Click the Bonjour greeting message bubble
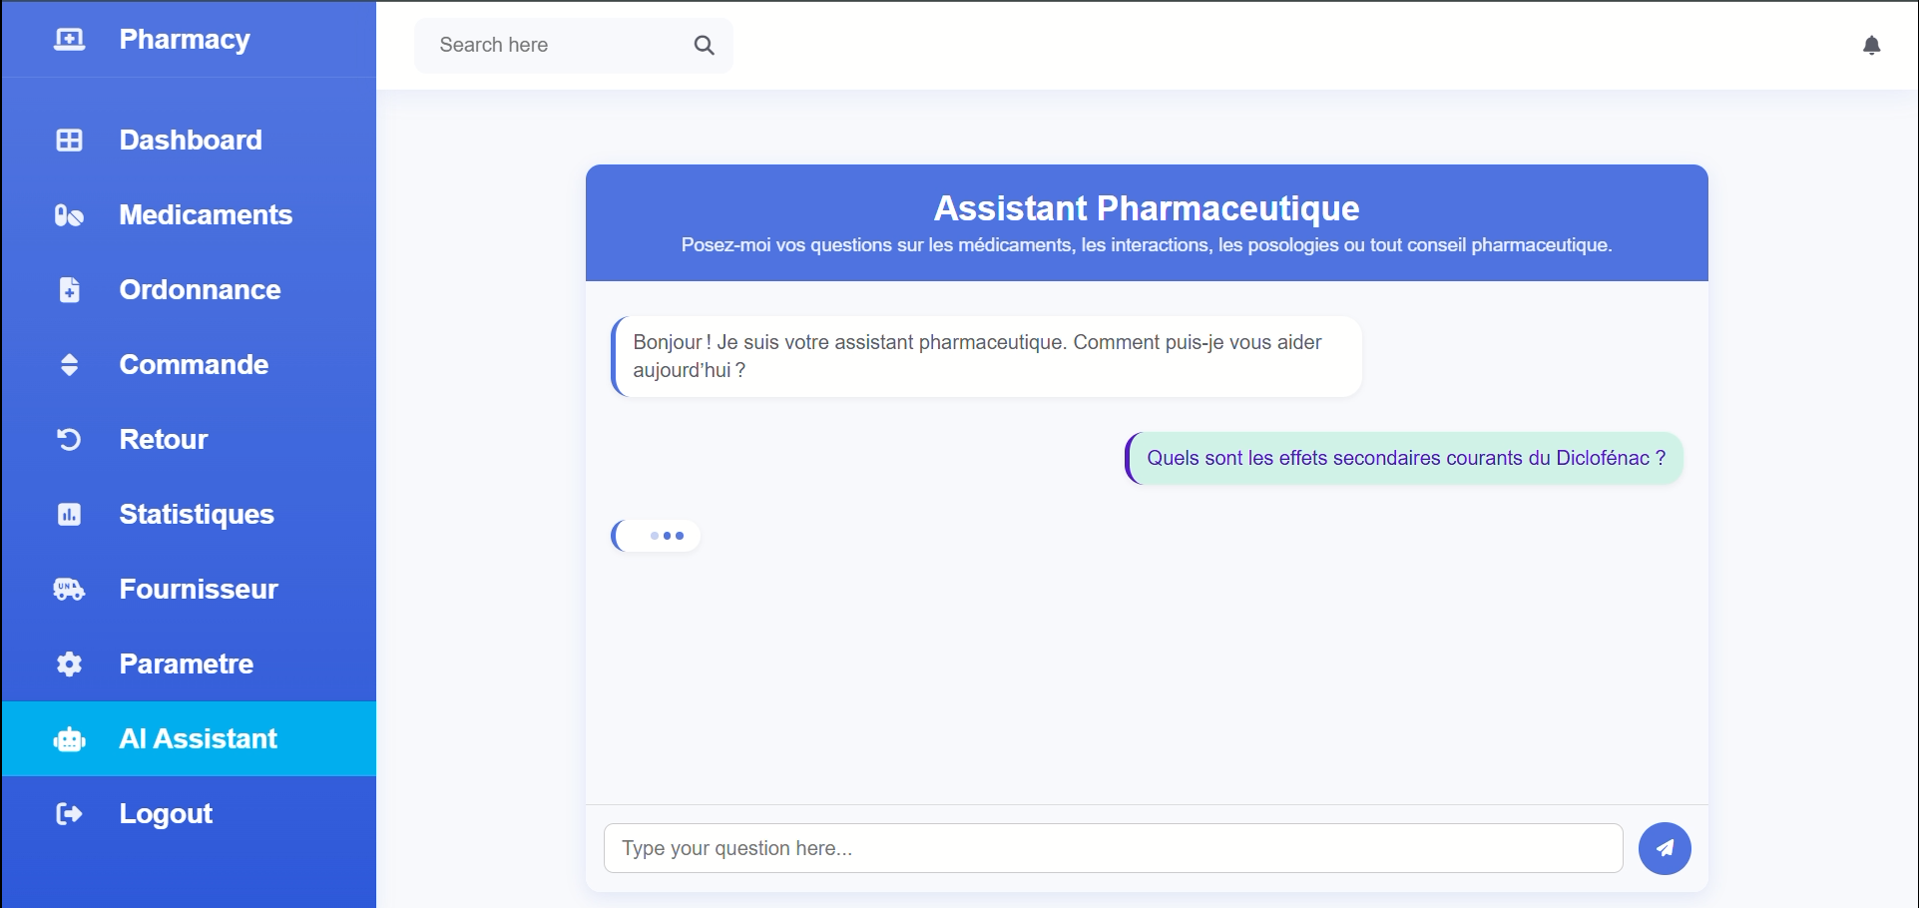Screen dimensions: 1919x908 [x=986, y=356]
